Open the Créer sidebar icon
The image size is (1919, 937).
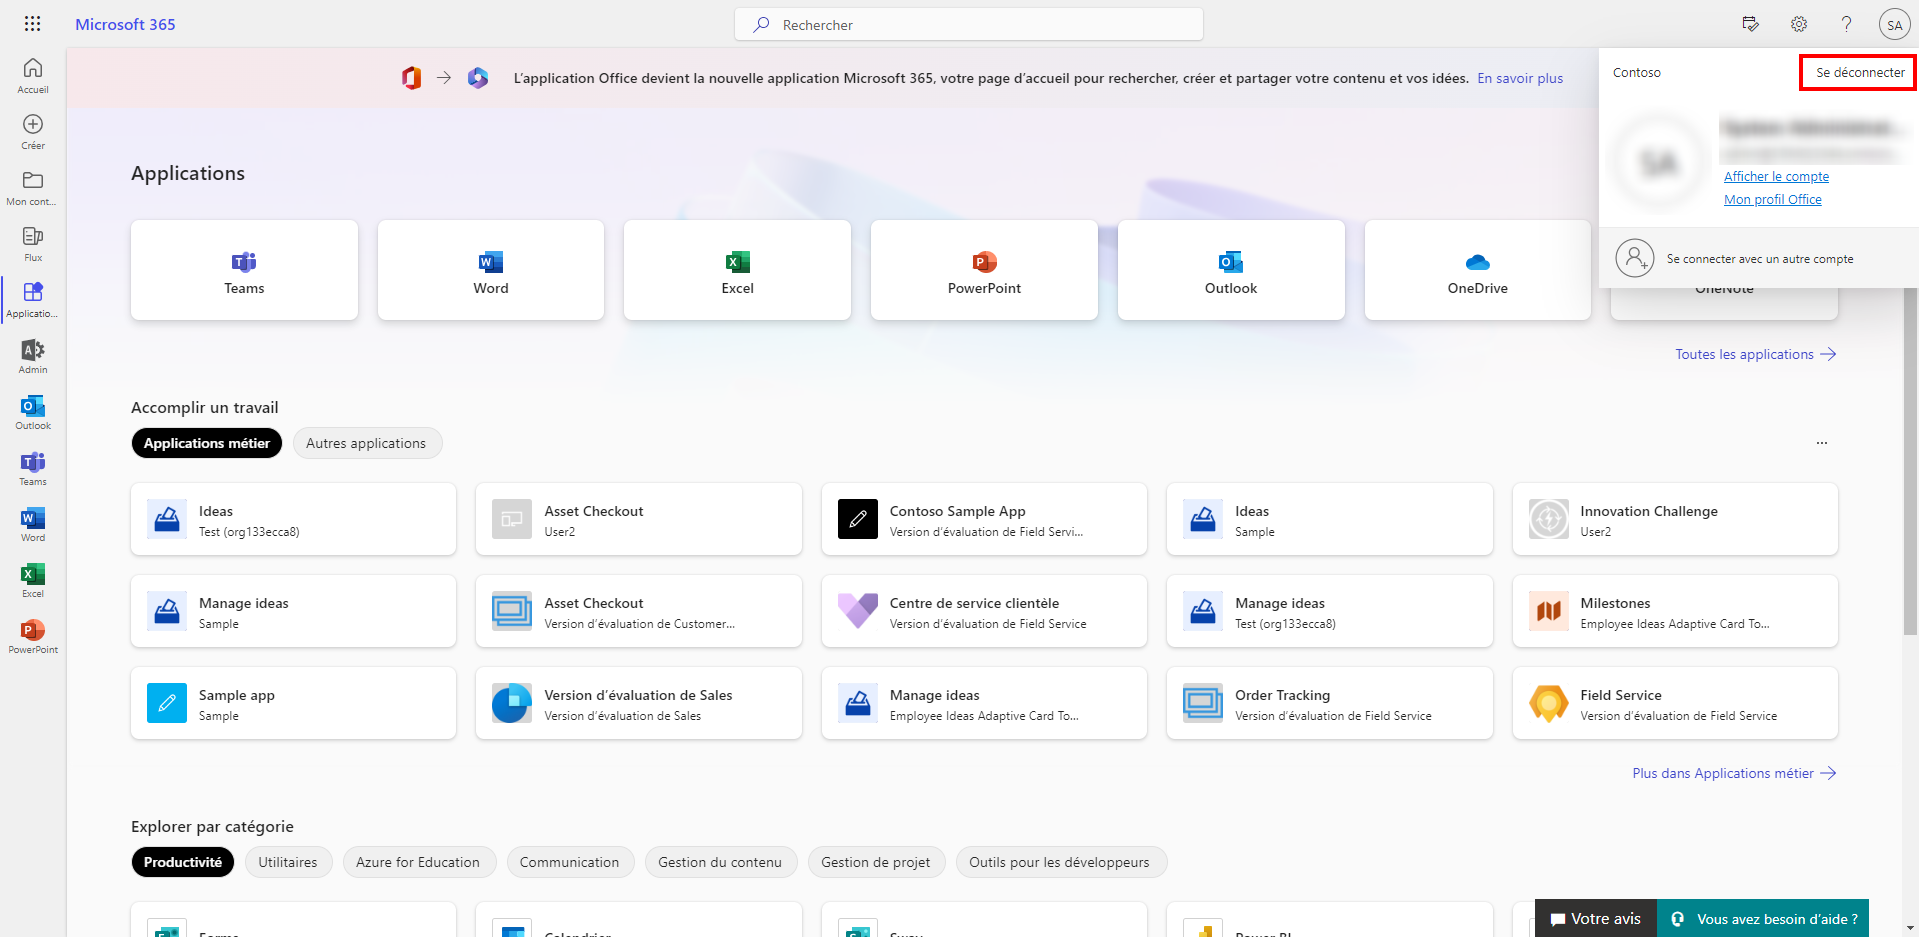(33, 132)
